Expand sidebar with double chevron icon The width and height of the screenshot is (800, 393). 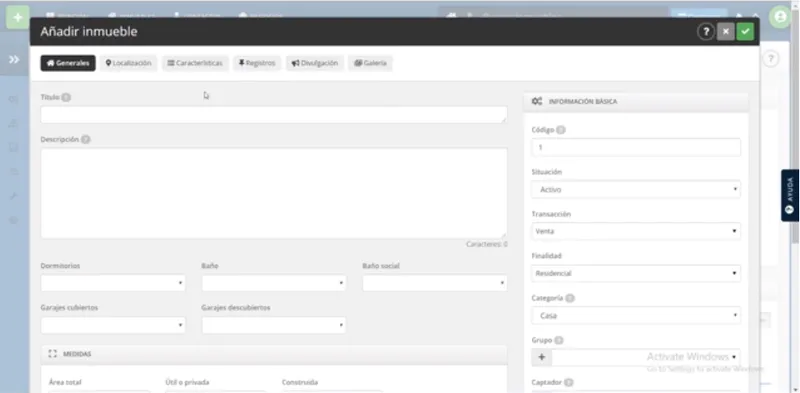pyautogui.click(x=14, y=60)
